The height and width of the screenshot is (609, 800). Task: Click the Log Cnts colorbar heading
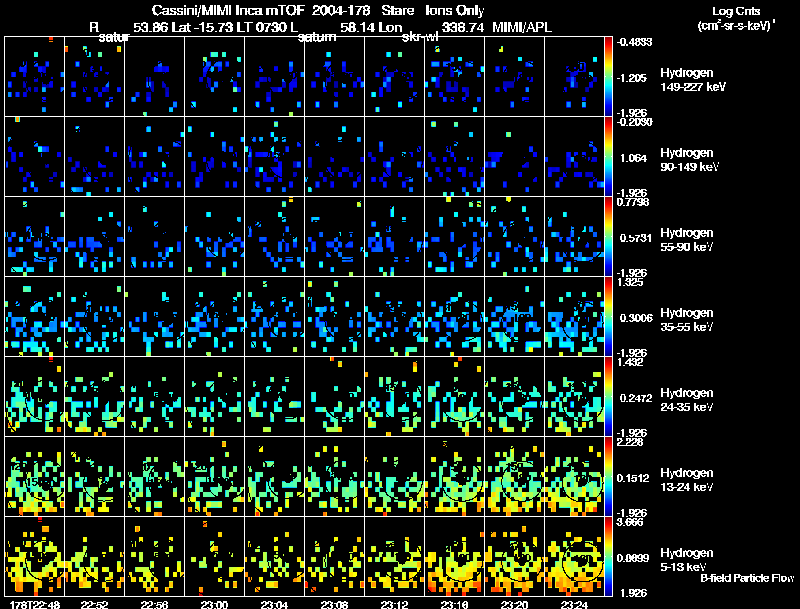point(736,11)
